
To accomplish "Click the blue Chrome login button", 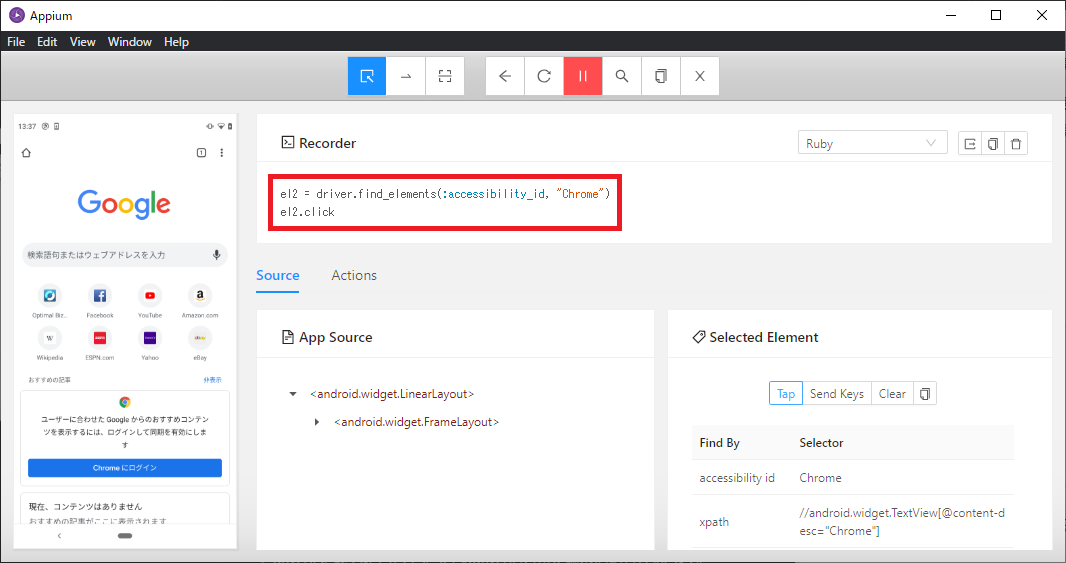I will [x=125, y=468].
